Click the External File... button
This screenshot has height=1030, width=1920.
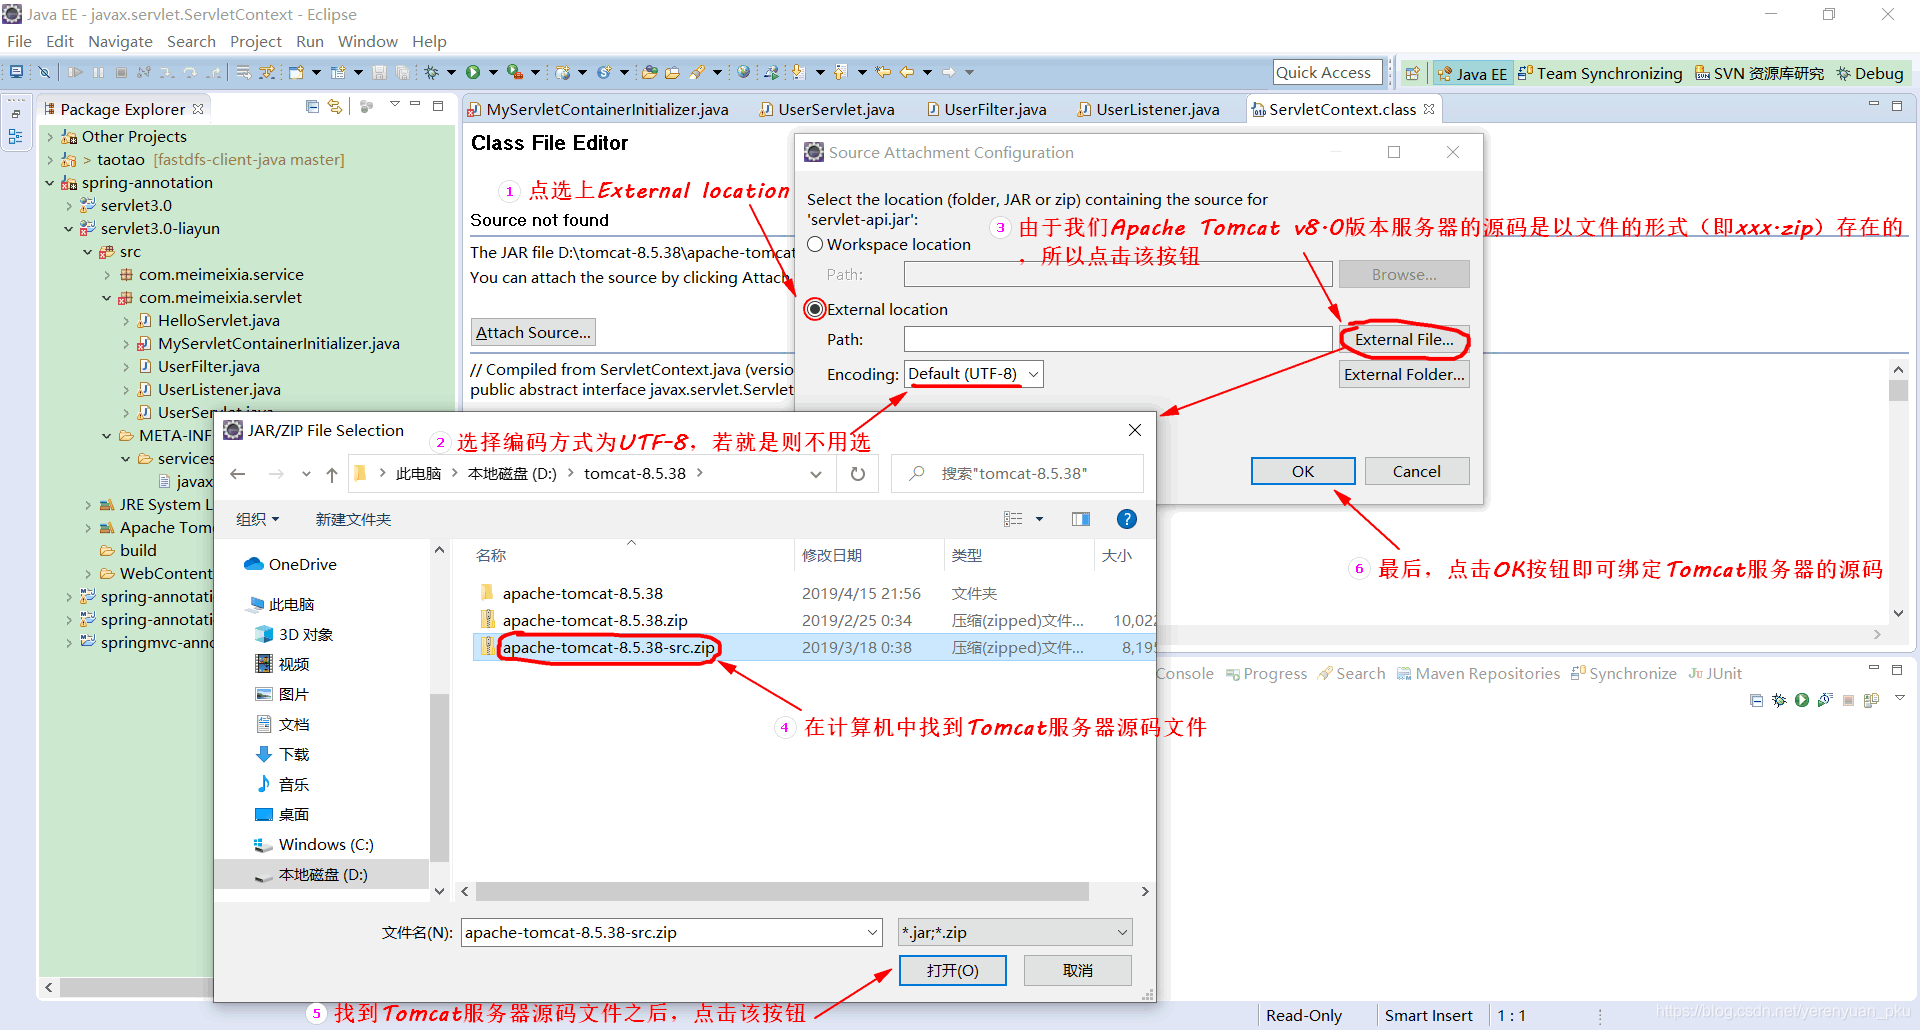click(x=1404, y=340)
